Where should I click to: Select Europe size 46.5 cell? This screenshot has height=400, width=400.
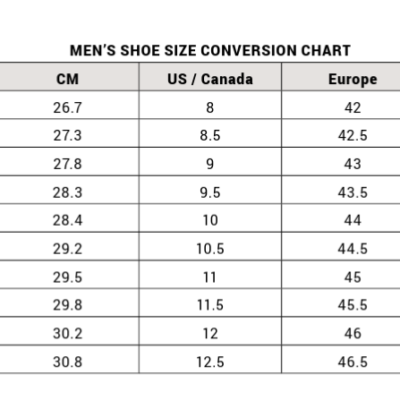click(353, 362)
